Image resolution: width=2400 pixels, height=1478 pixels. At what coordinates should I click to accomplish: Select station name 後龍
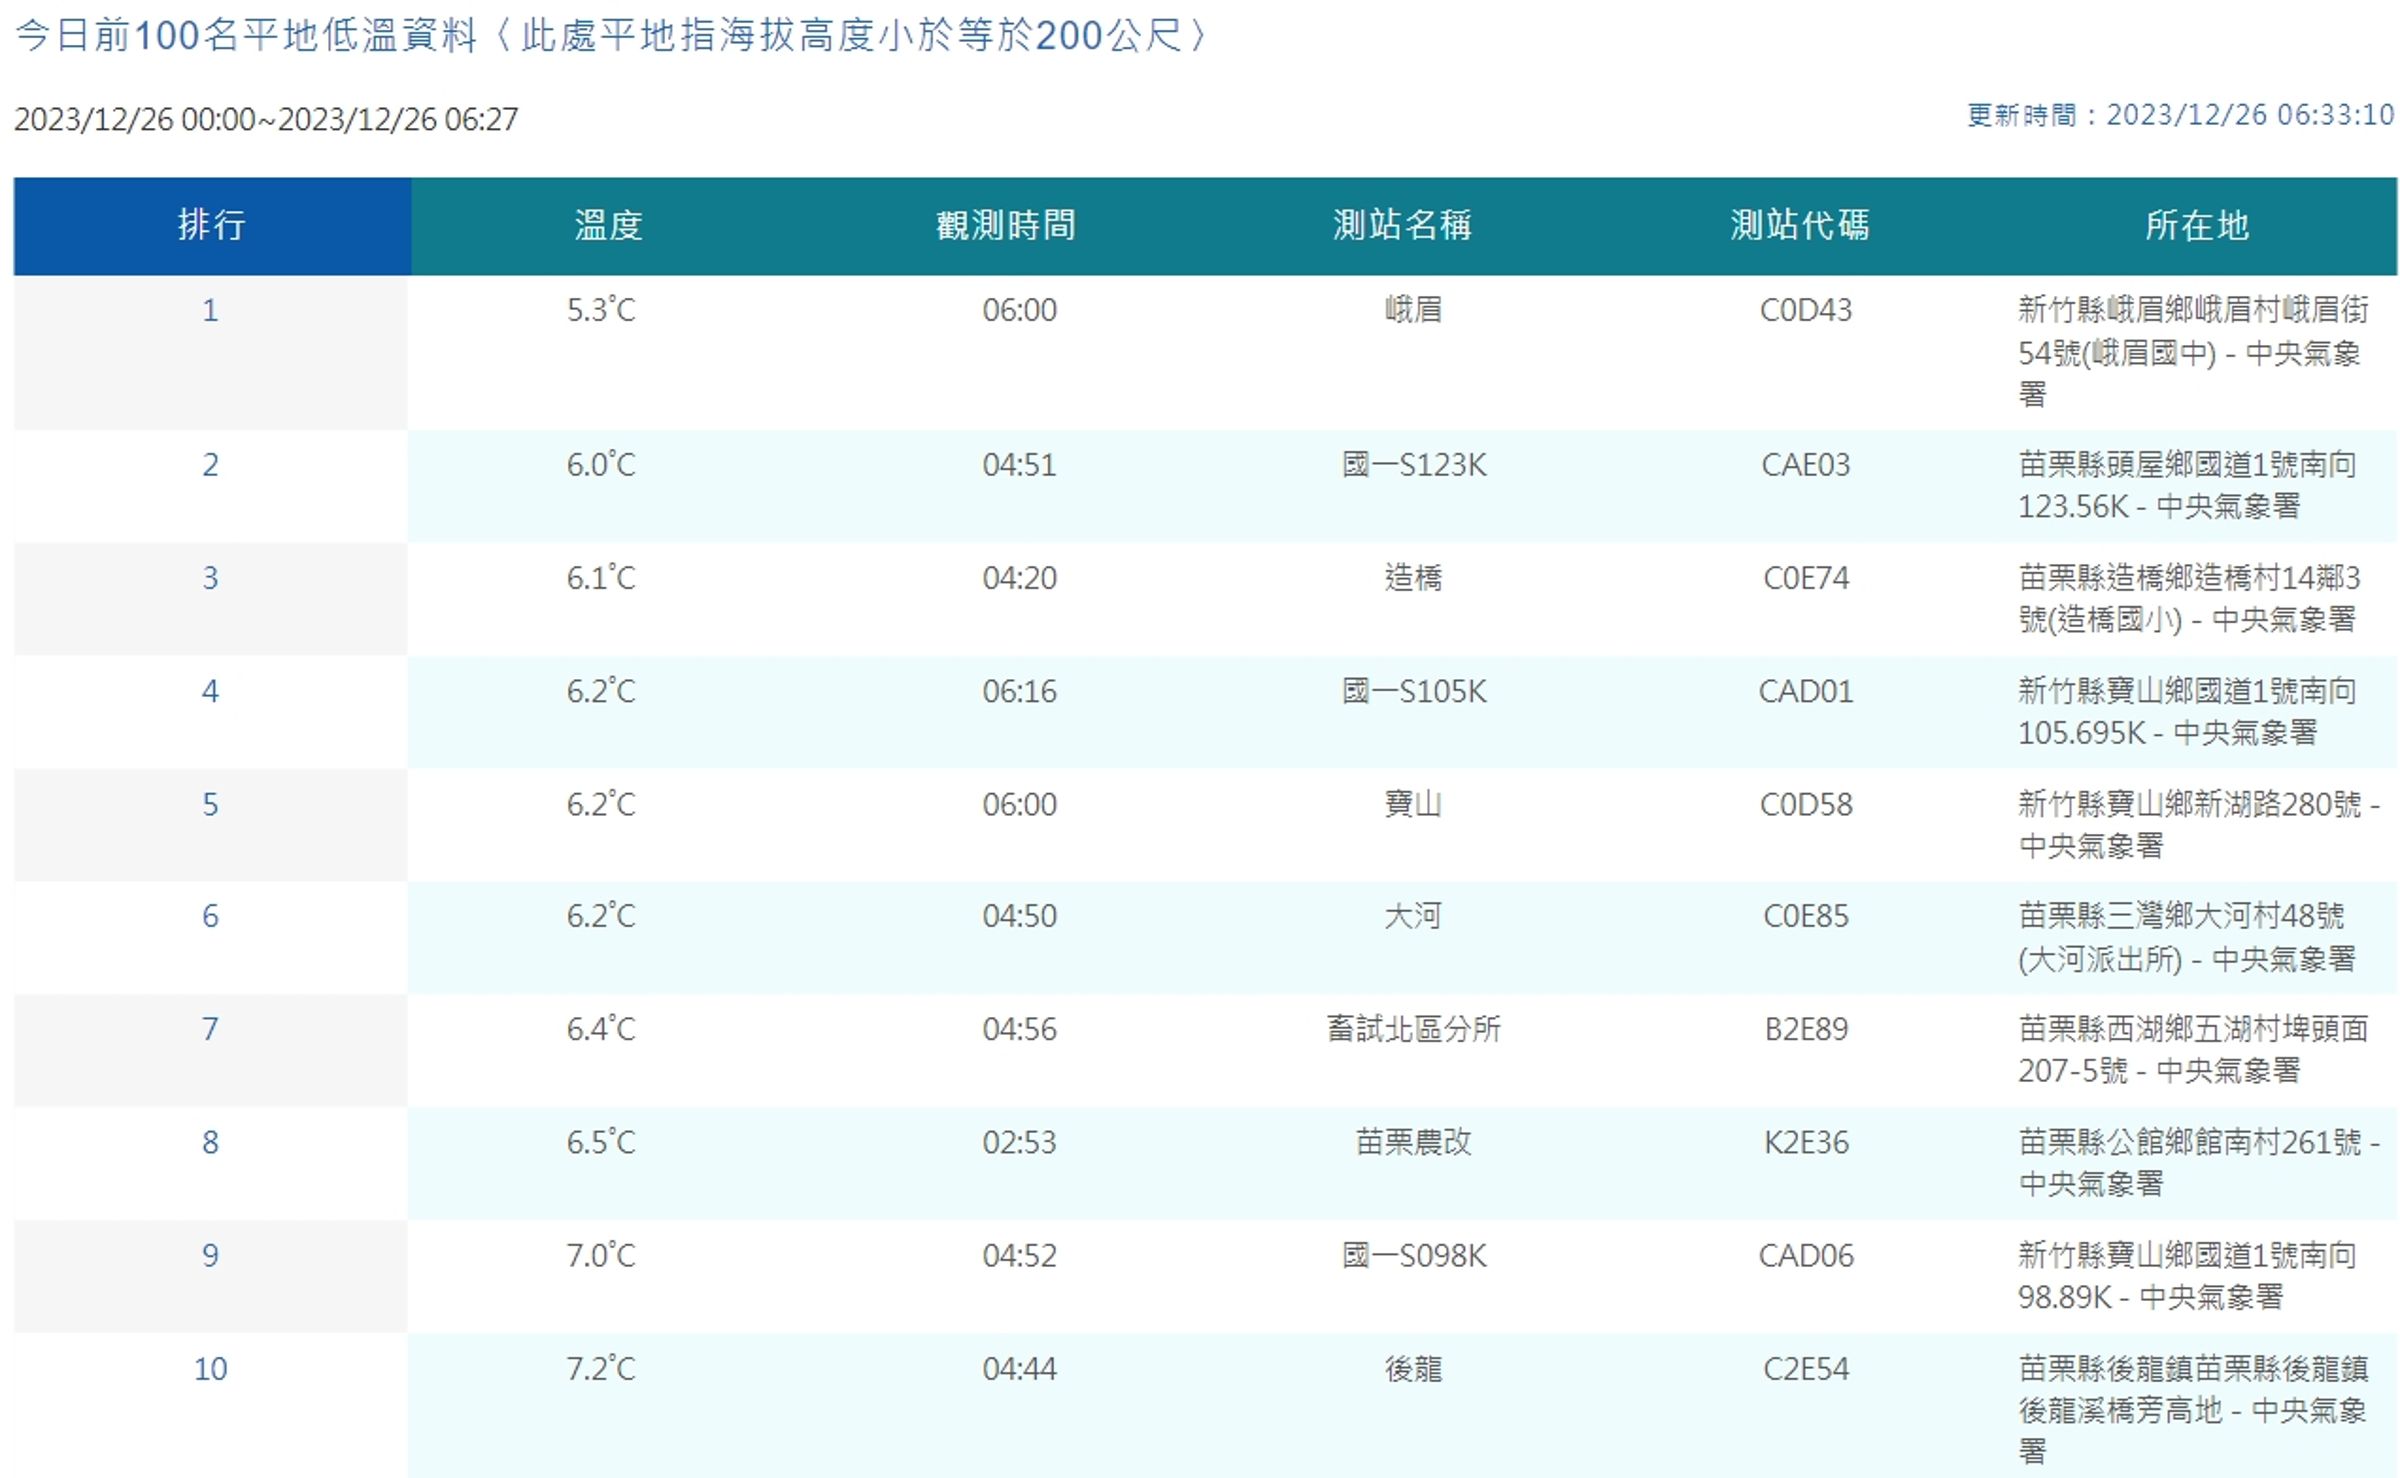tap(1413, 1368)
